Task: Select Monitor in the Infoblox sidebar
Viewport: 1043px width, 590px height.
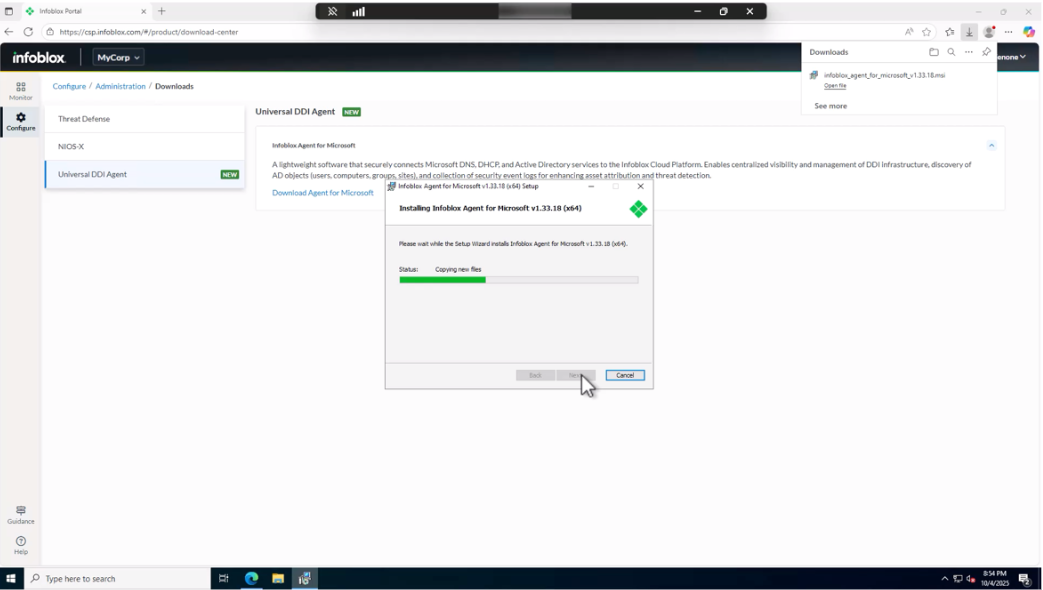Action: point(20,90)
